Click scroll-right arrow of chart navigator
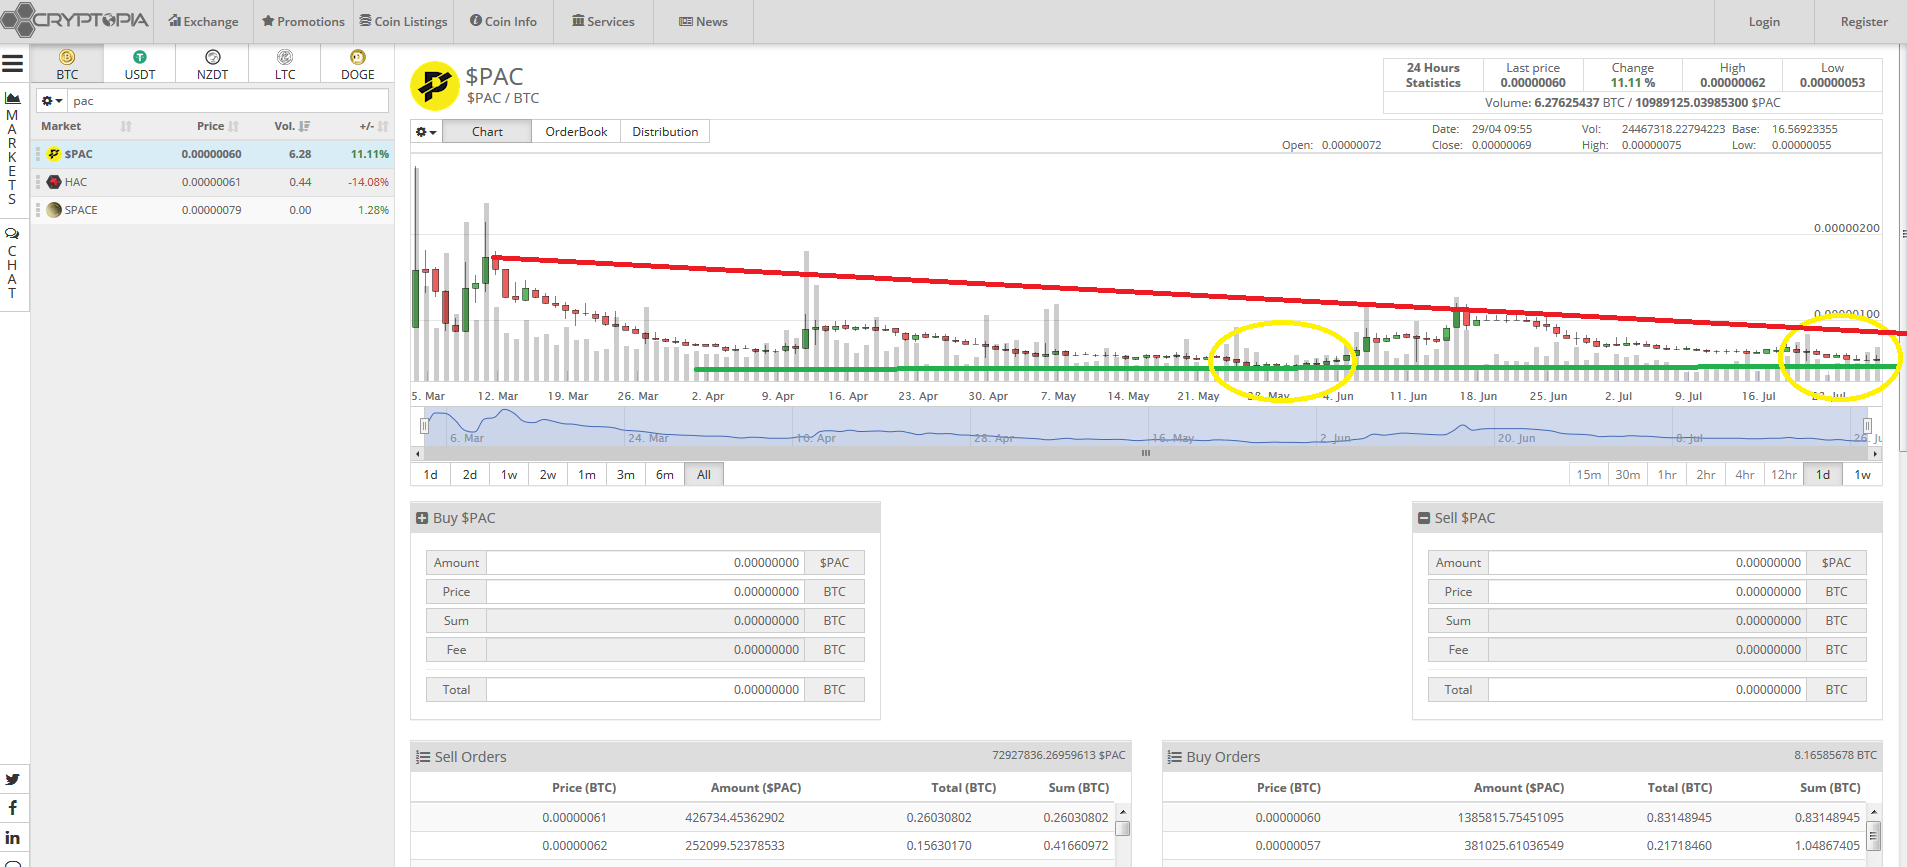The image size is (1907, 867). coord(1876,453)
